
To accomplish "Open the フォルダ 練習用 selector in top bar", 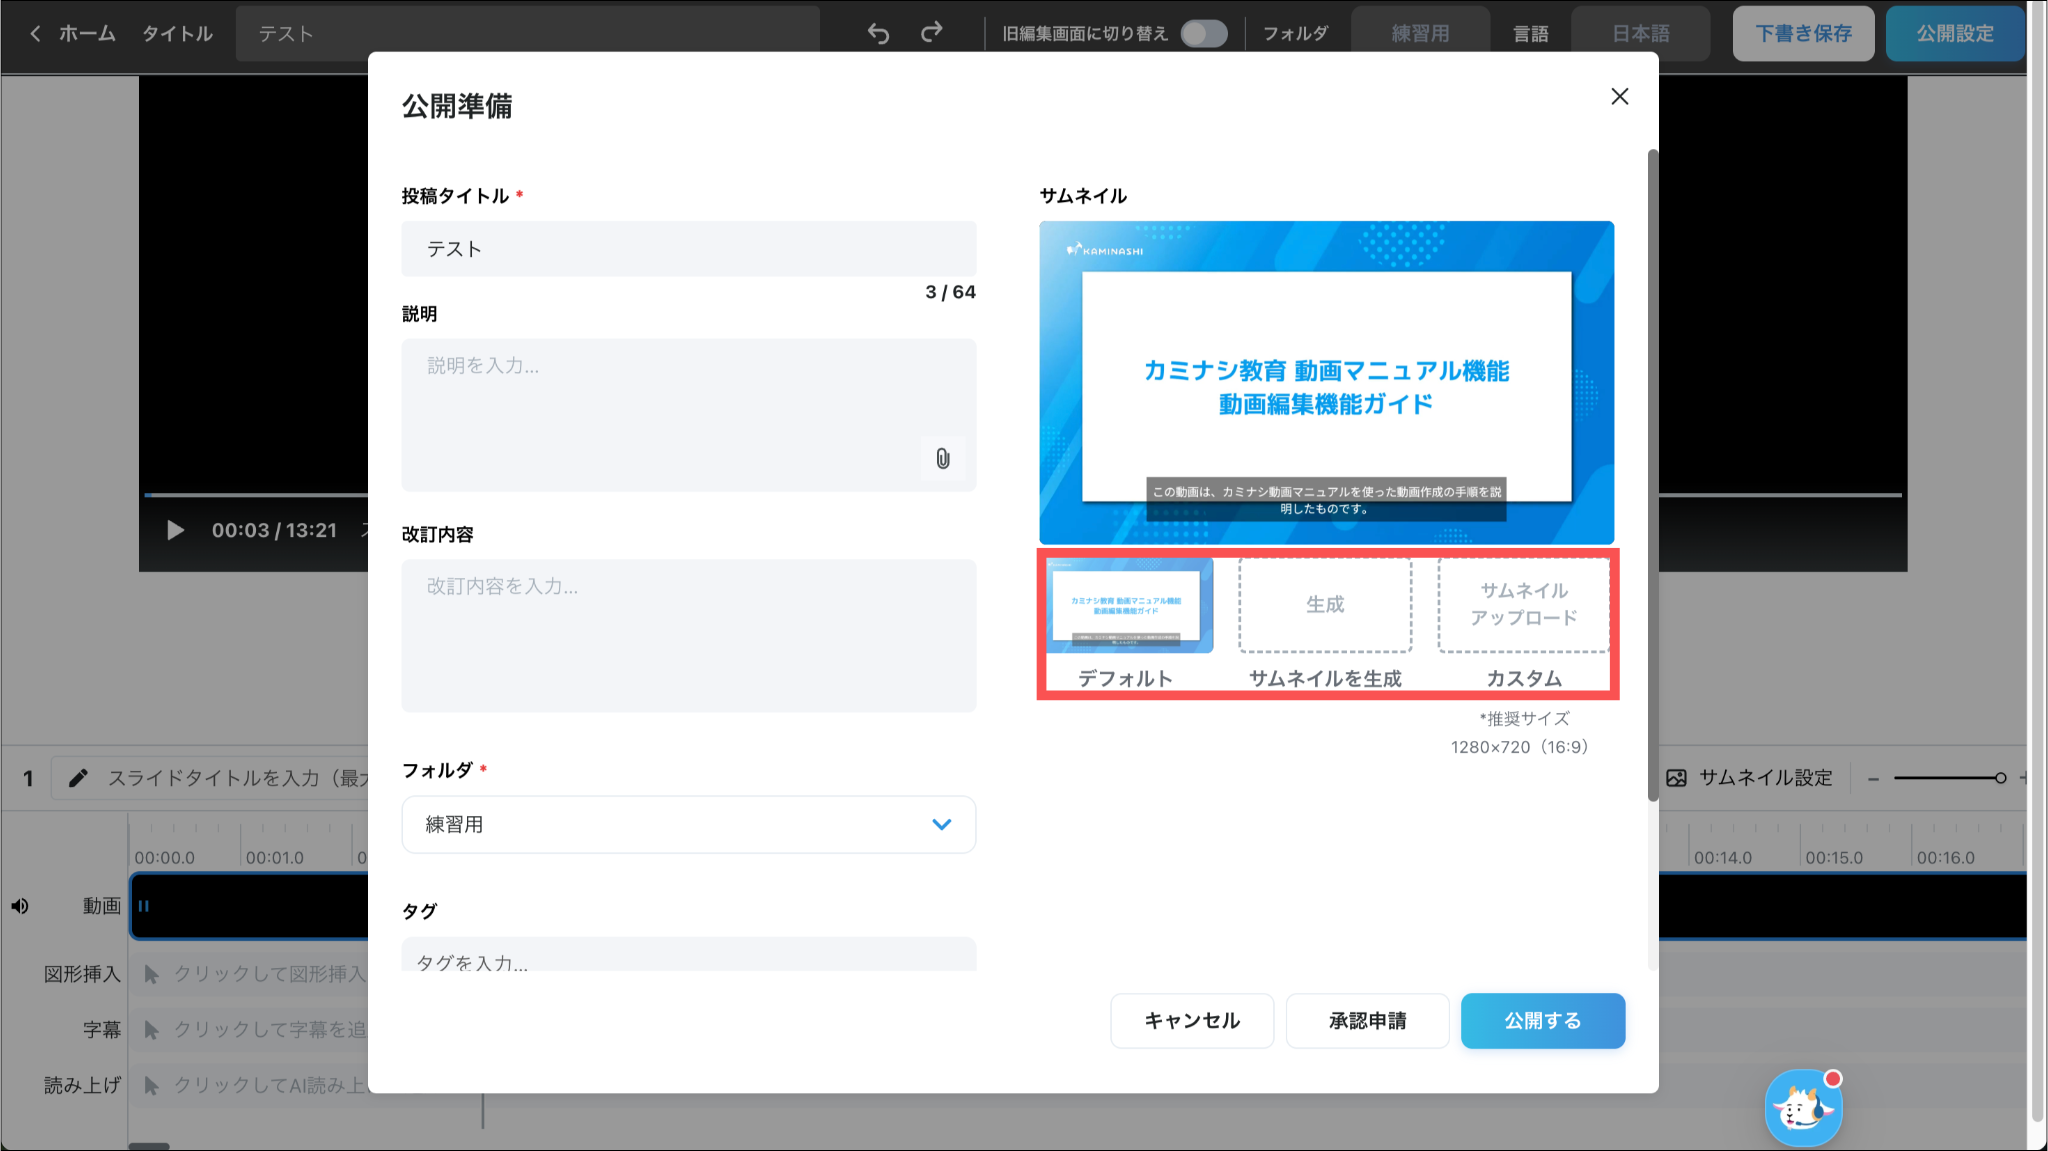I will (1420, 34).
